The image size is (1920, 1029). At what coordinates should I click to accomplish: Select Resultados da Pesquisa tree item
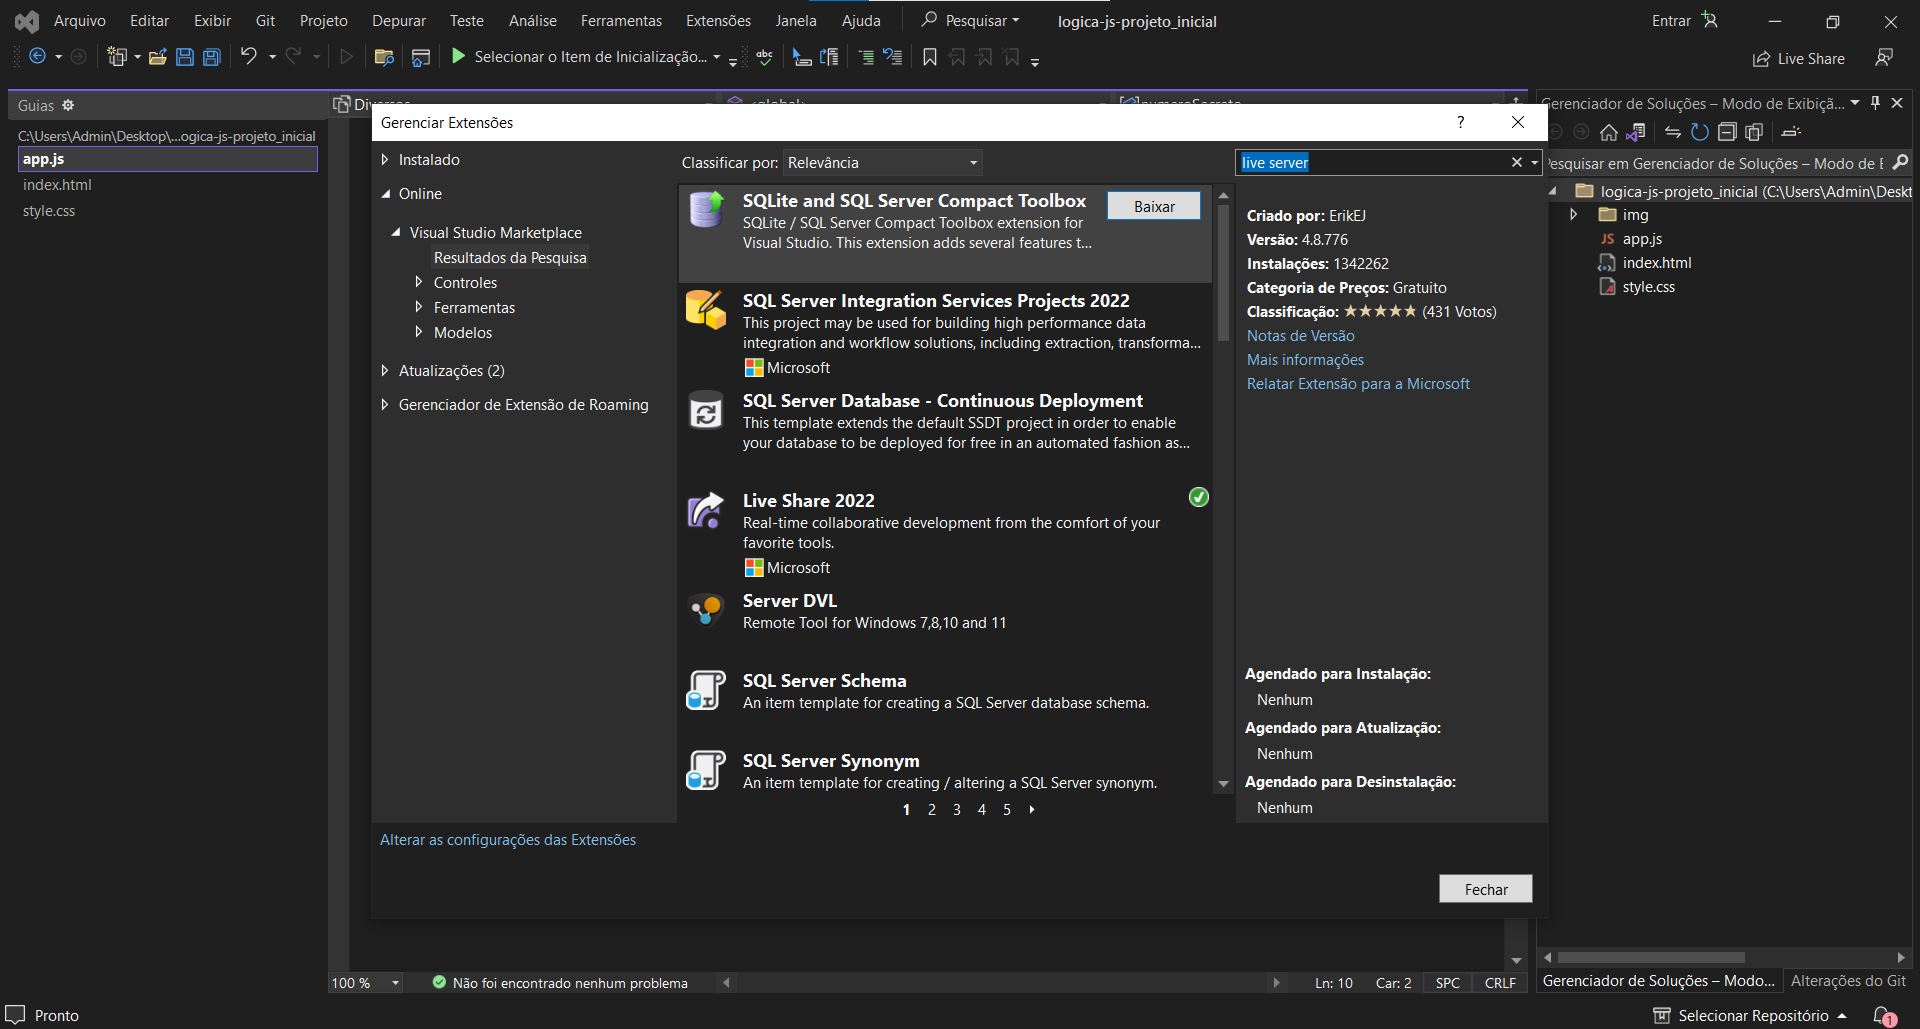[510, 257]
